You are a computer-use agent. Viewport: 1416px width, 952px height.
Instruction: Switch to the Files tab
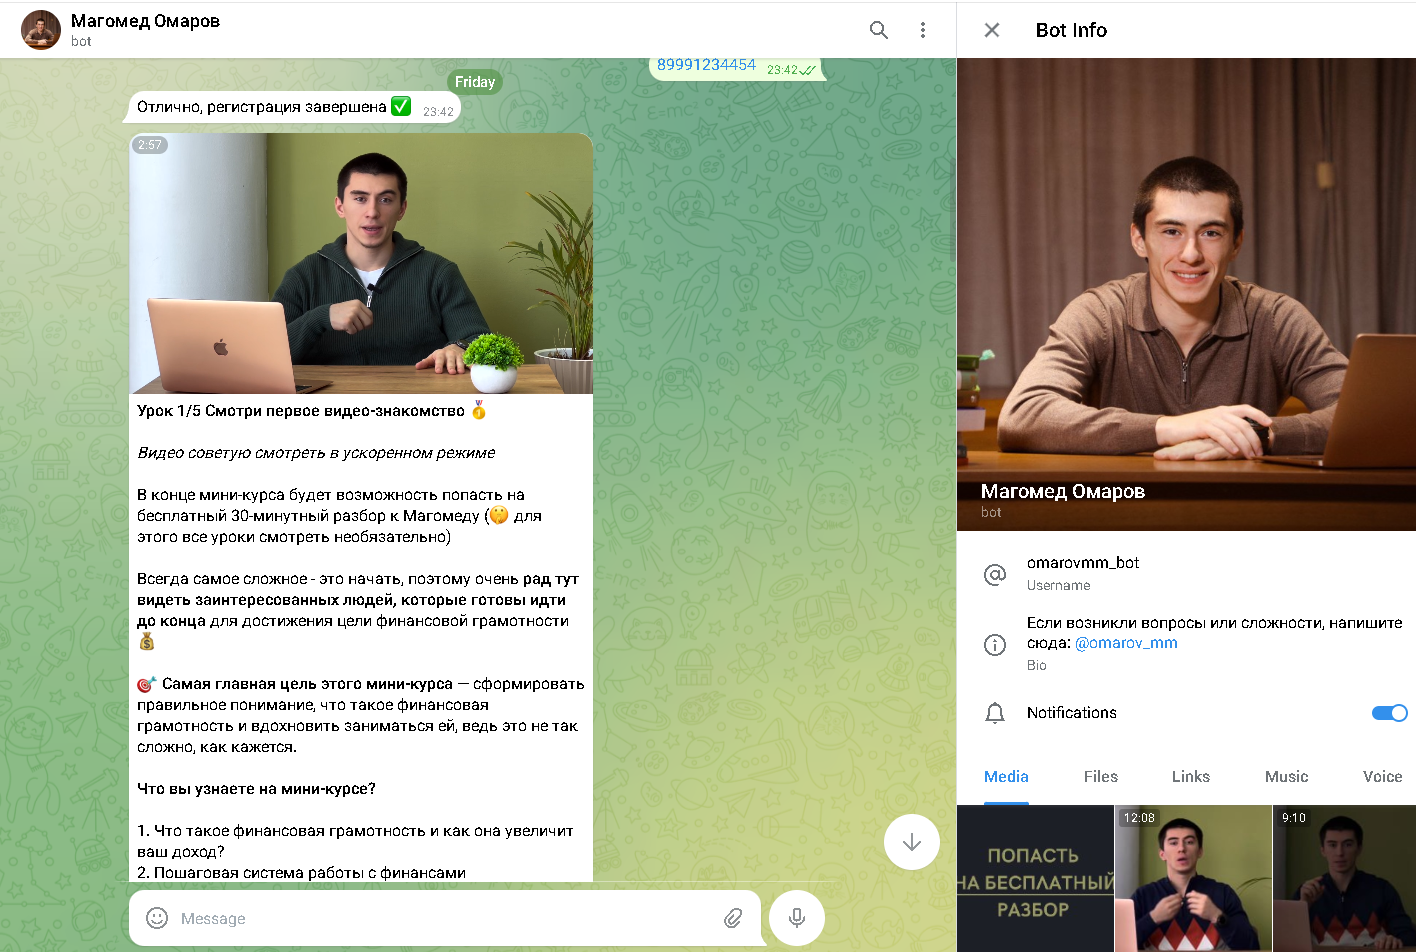(x=1101, y=776)
